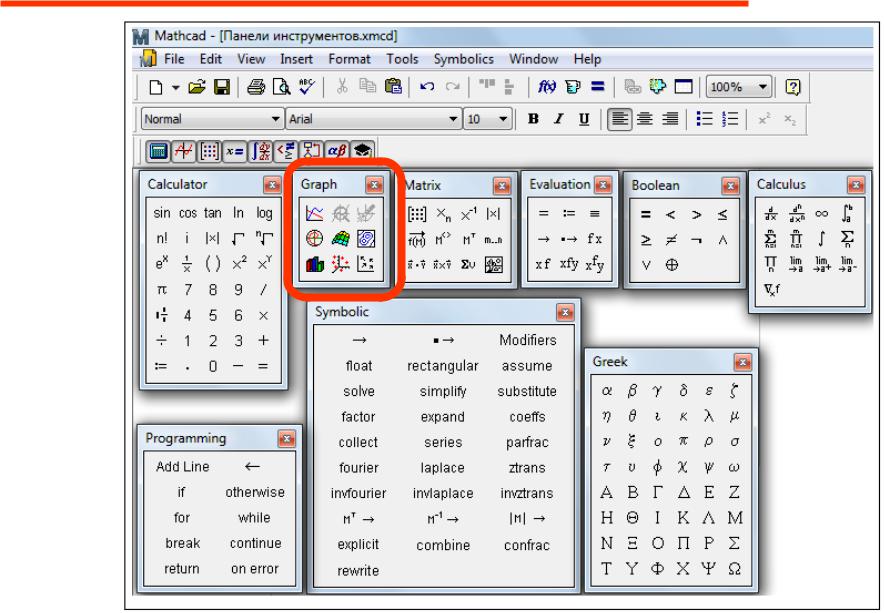Insert a 3D bar plot from Graph palette

315,264
